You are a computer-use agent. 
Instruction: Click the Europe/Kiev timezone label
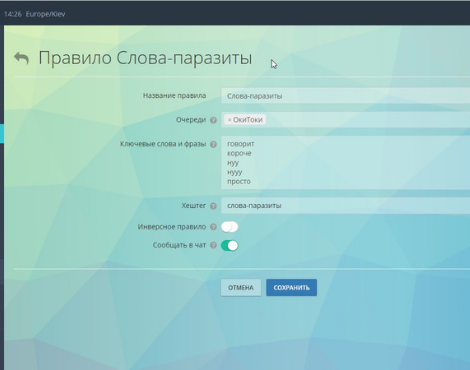tap(45, 14)
